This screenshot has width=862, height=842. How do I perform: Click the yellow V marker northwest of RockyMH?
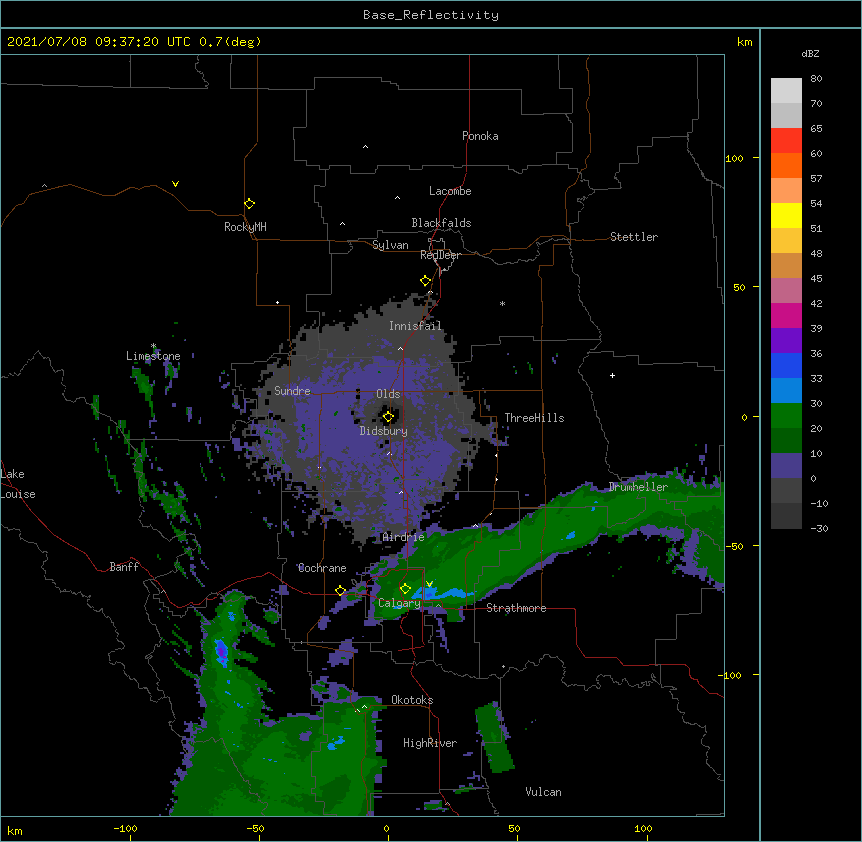[175, 184]
